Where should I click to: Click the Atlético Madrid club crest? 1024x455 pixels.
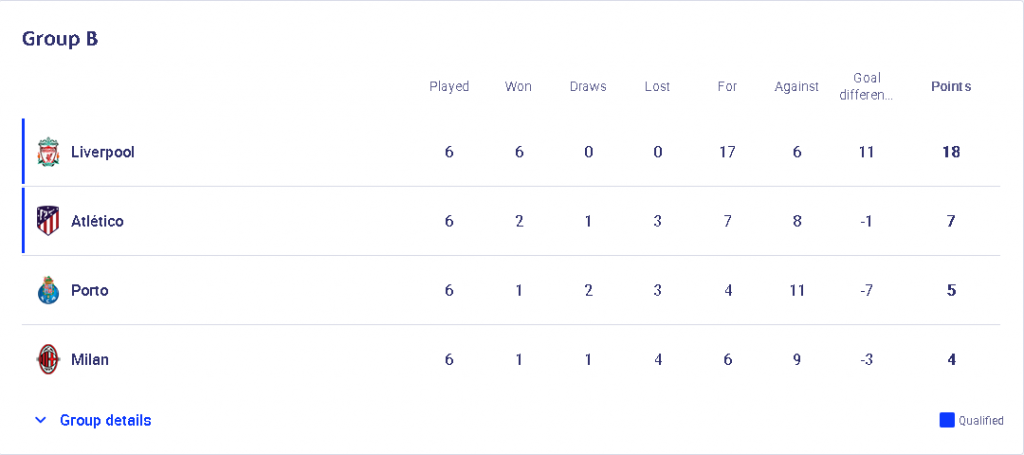(48, 221)
